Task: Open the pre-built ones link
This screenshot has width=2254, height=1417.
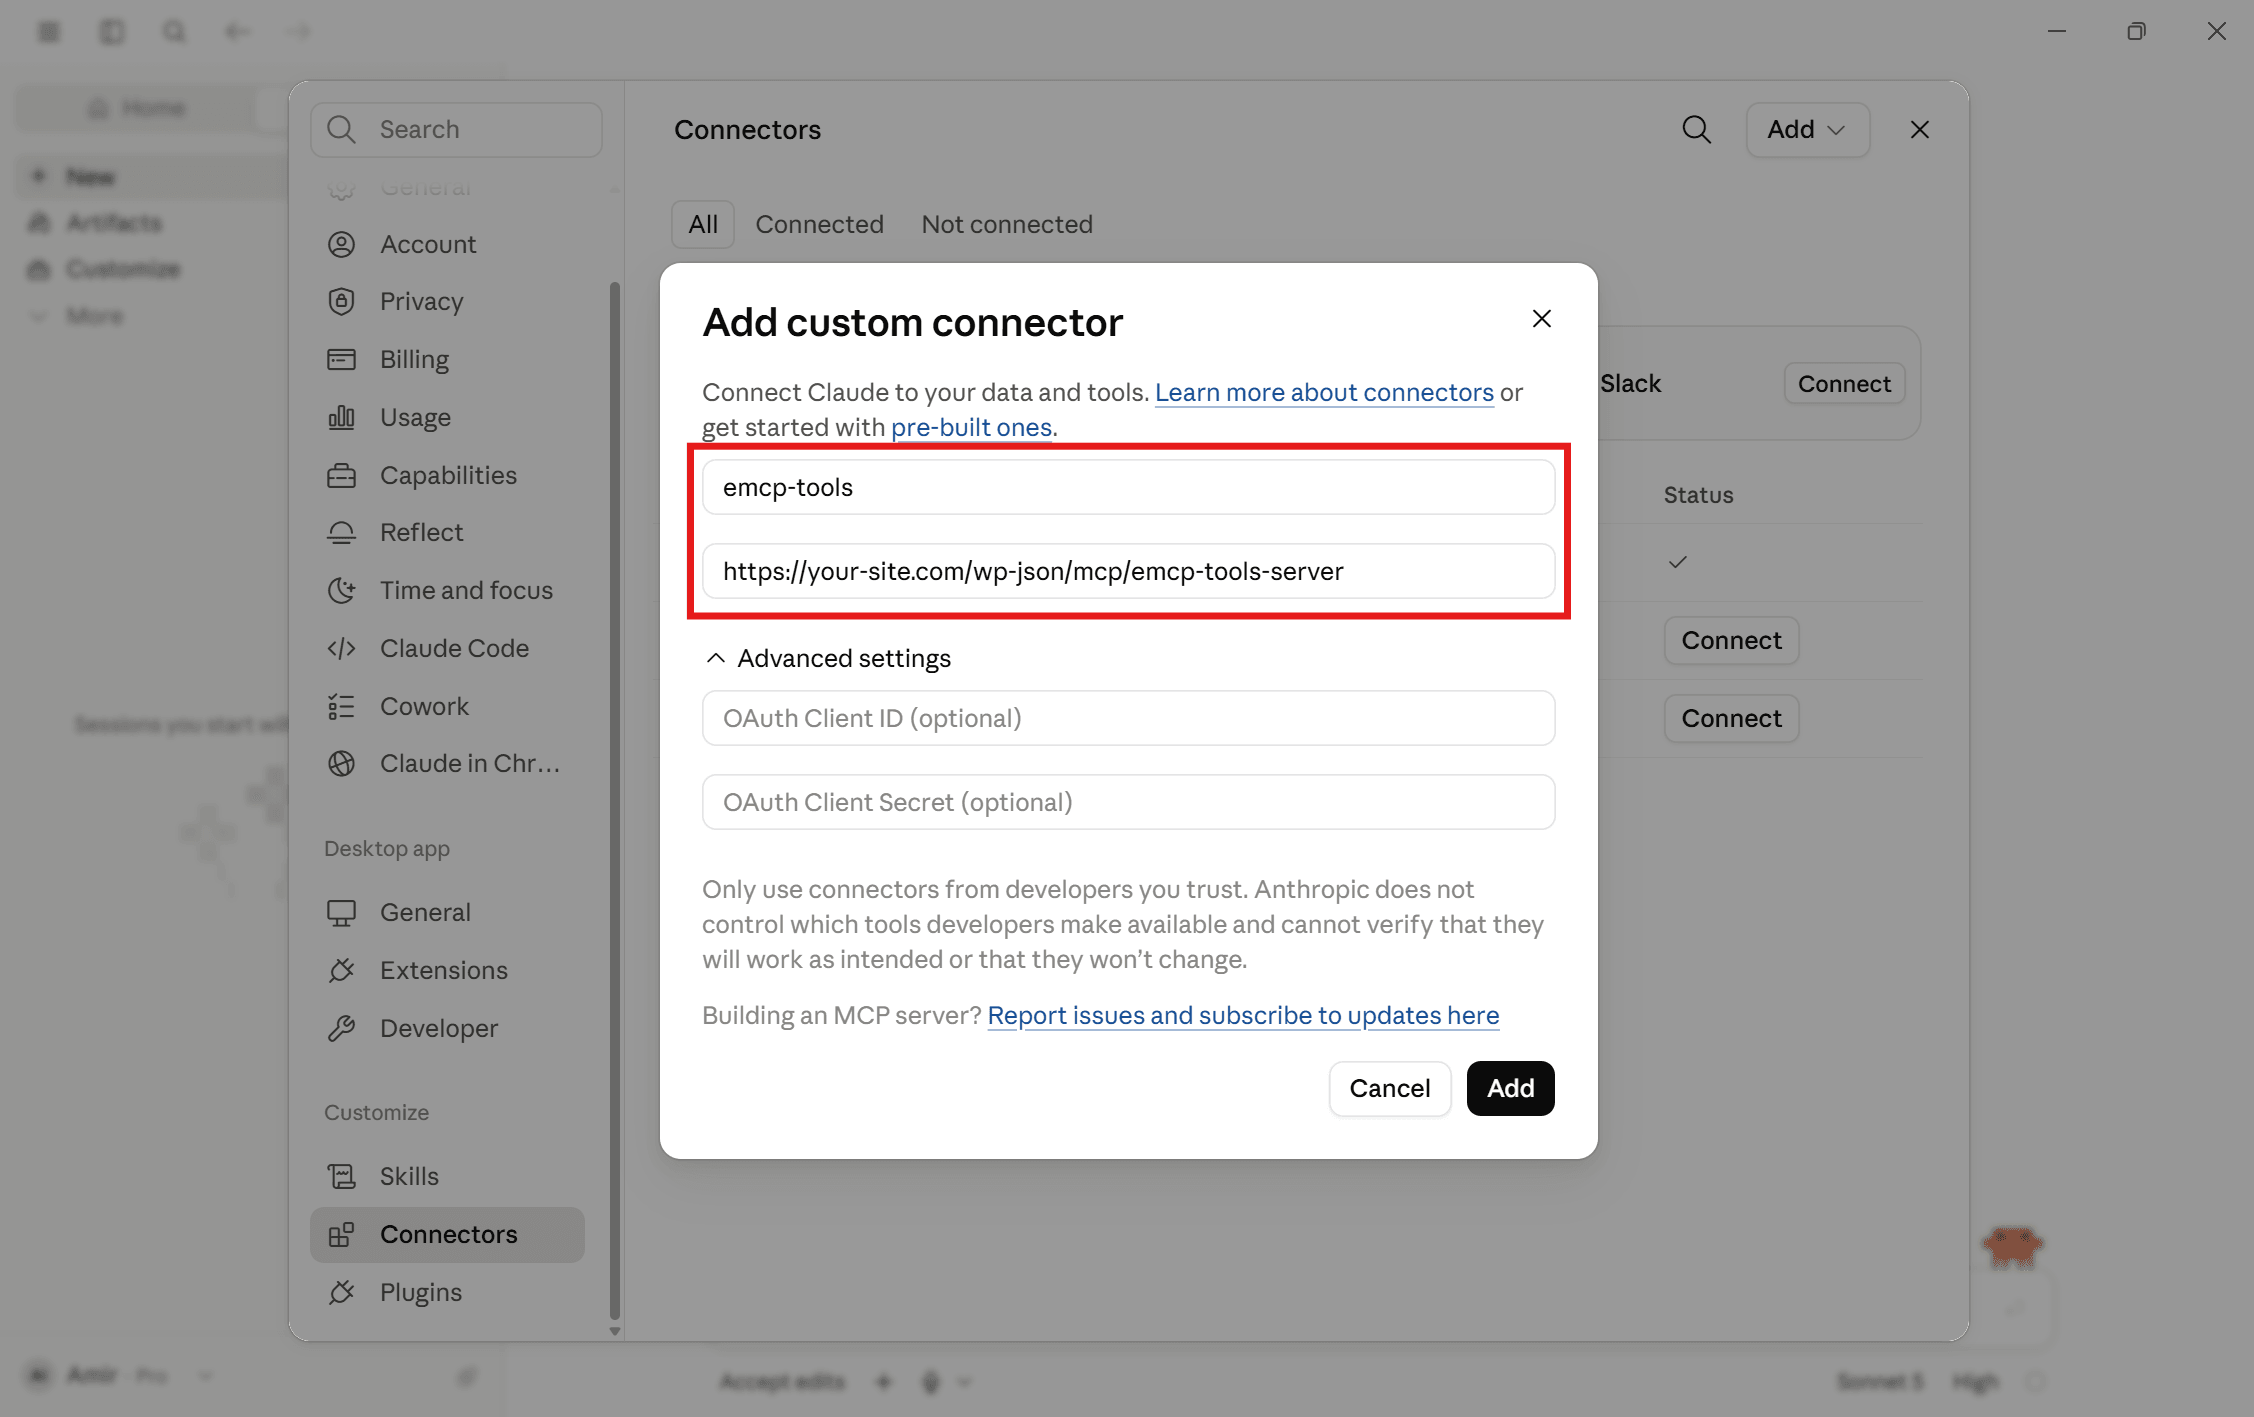Action: (x=971, y=427)
